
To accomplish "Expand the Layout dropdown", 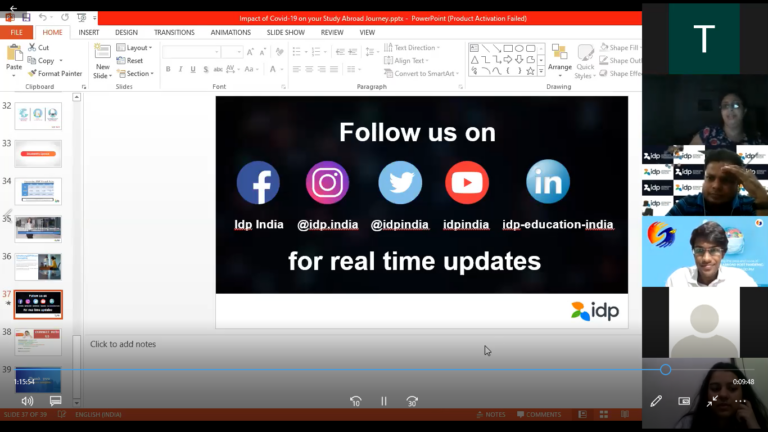I will click(x=136, y=47).
